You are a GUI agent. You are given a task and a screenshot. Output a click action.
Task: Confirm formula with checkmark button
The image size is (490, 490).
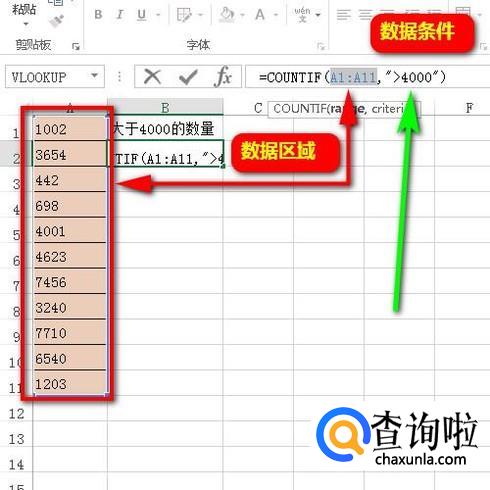188,77
